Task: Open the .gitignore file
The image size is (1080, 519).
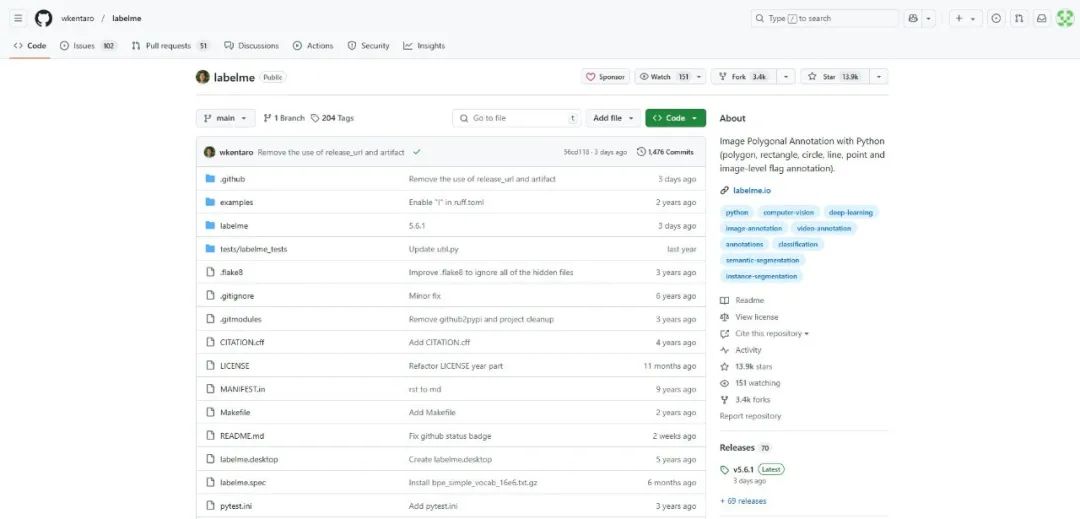Action: (237, 296)
